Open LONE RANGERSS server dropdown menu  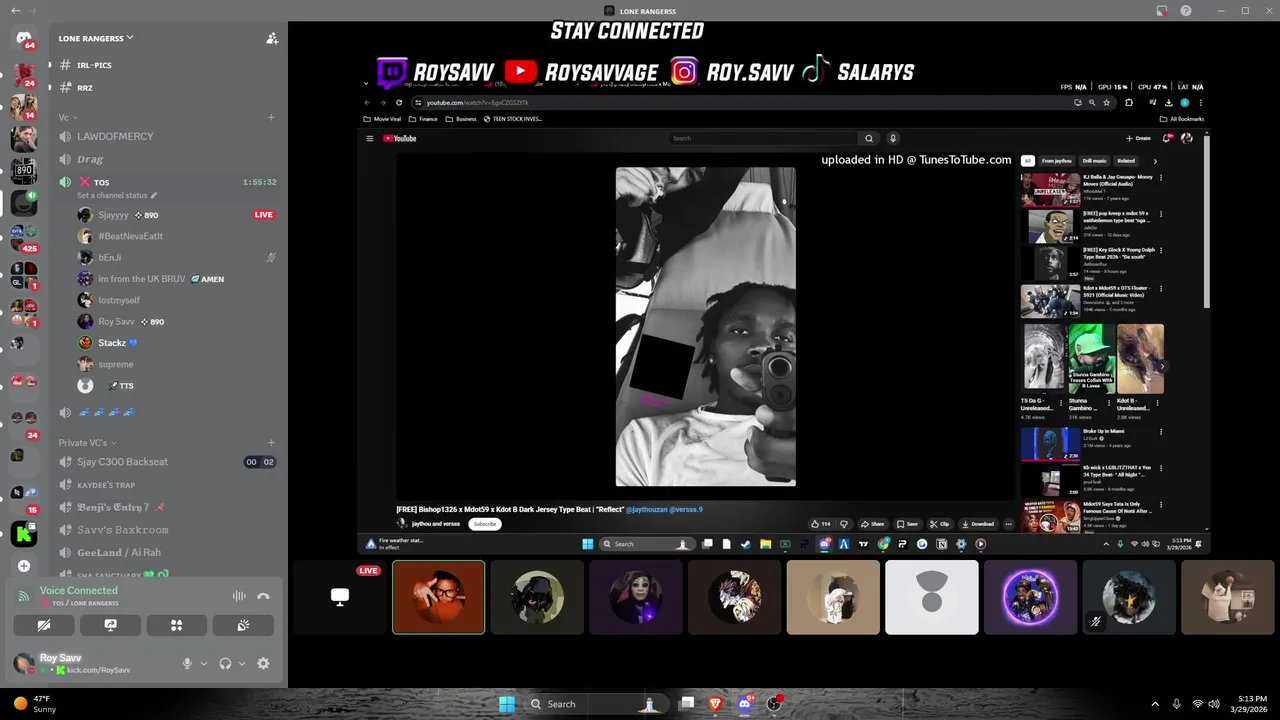(96, 38)
